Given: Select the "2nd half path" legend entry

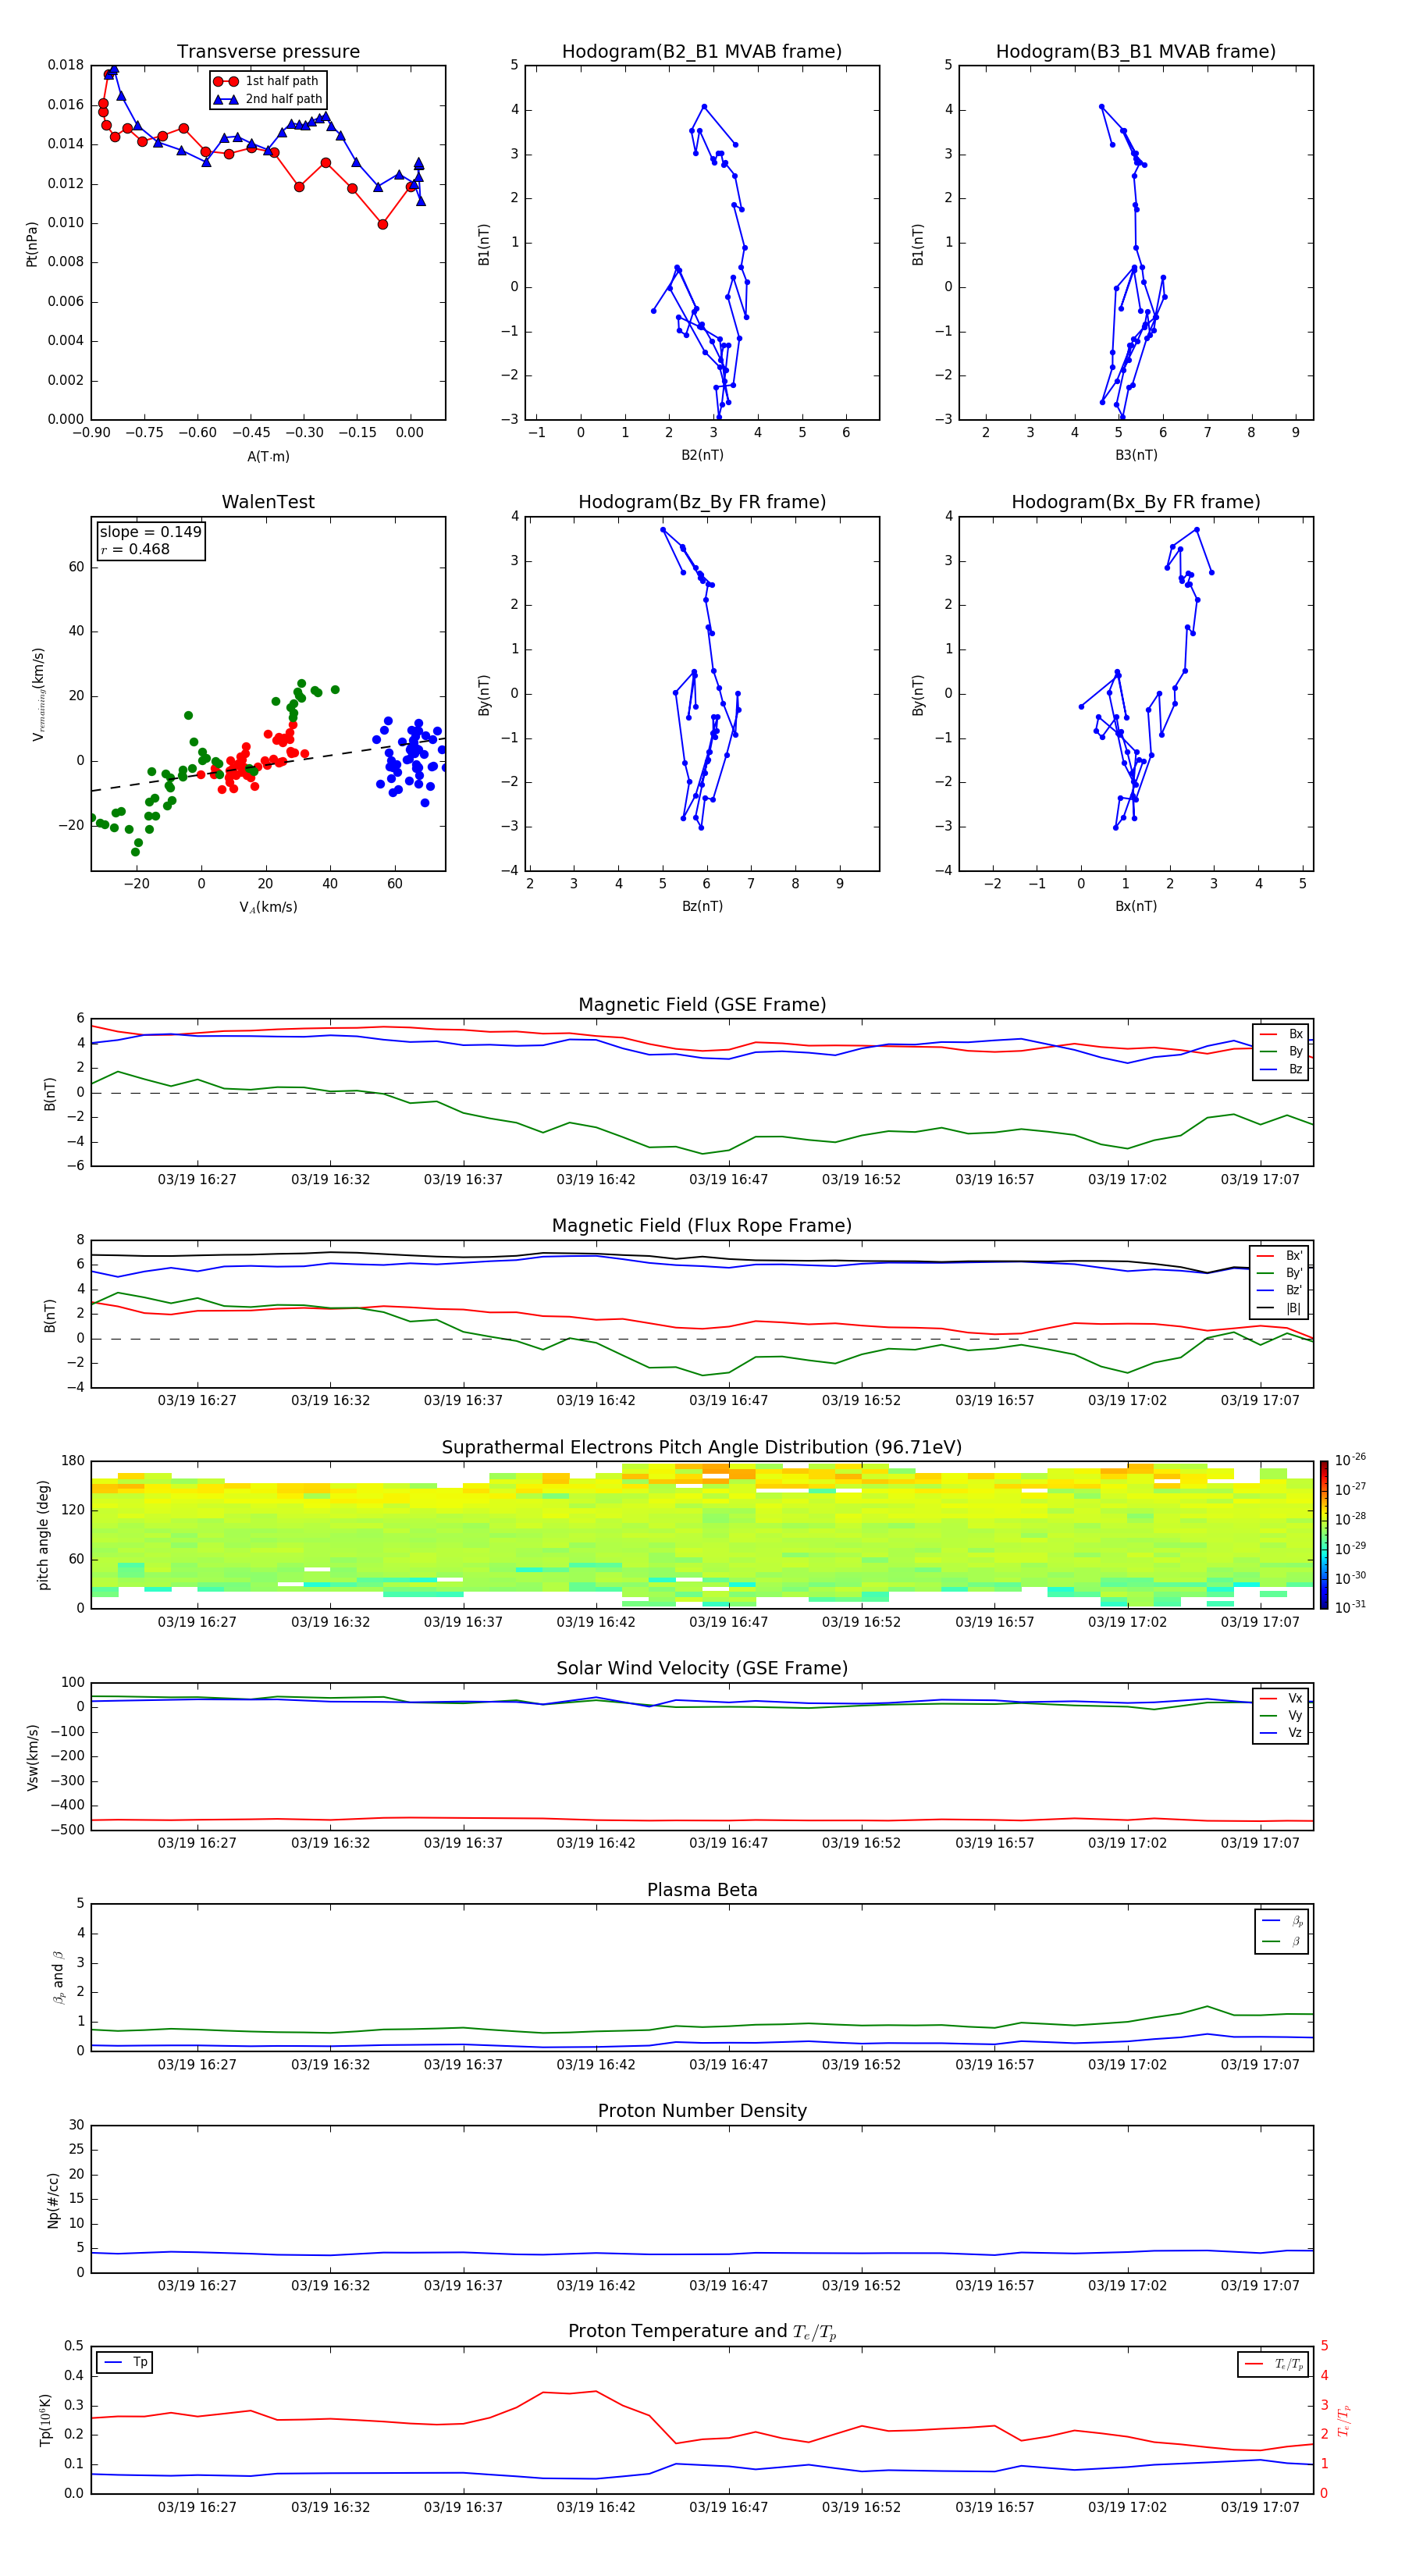Looking at the screenshot, I should click(x=268, y=99).
